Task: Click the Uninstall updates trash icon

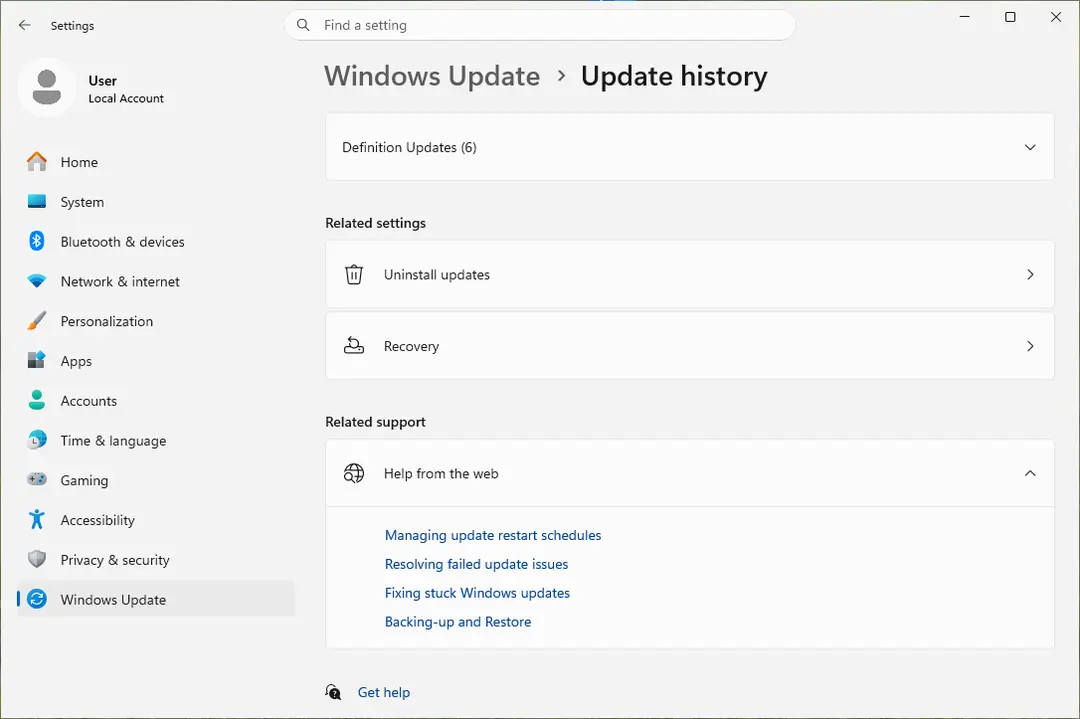Action: (354, 274)
